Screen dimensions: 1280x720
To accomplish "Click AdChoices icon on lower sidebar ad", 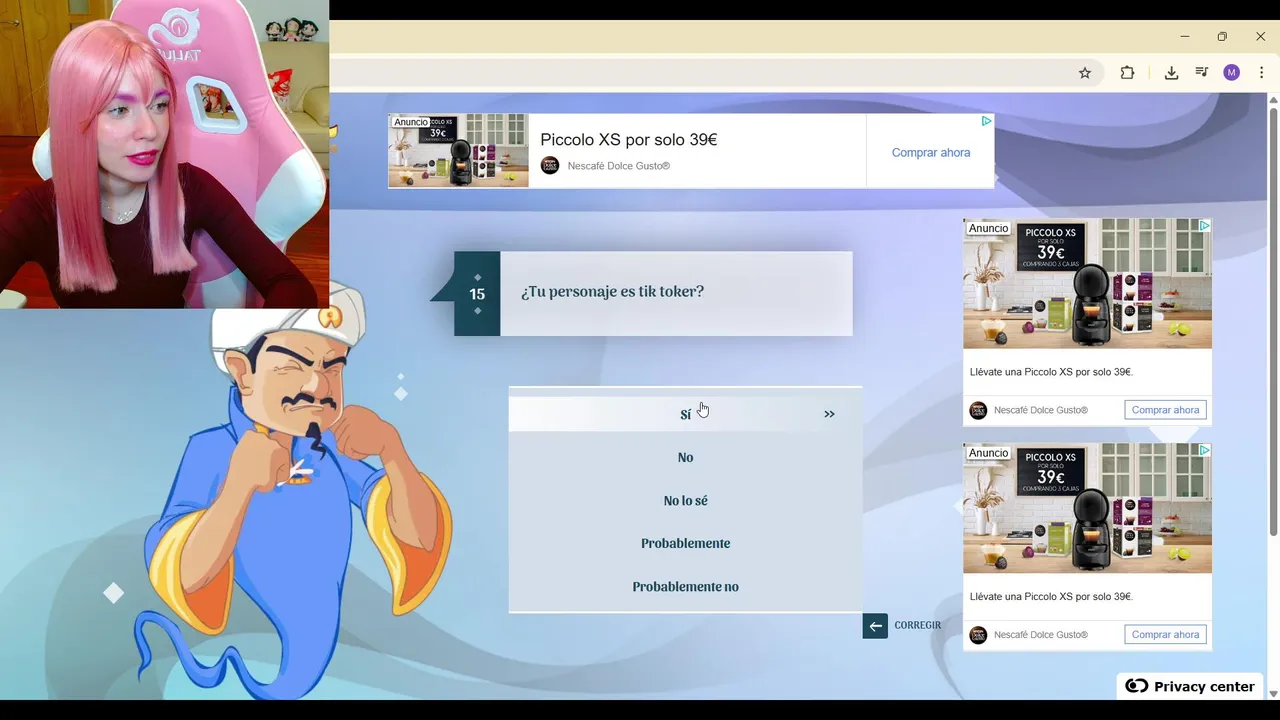I will [x=1204, y=451].
